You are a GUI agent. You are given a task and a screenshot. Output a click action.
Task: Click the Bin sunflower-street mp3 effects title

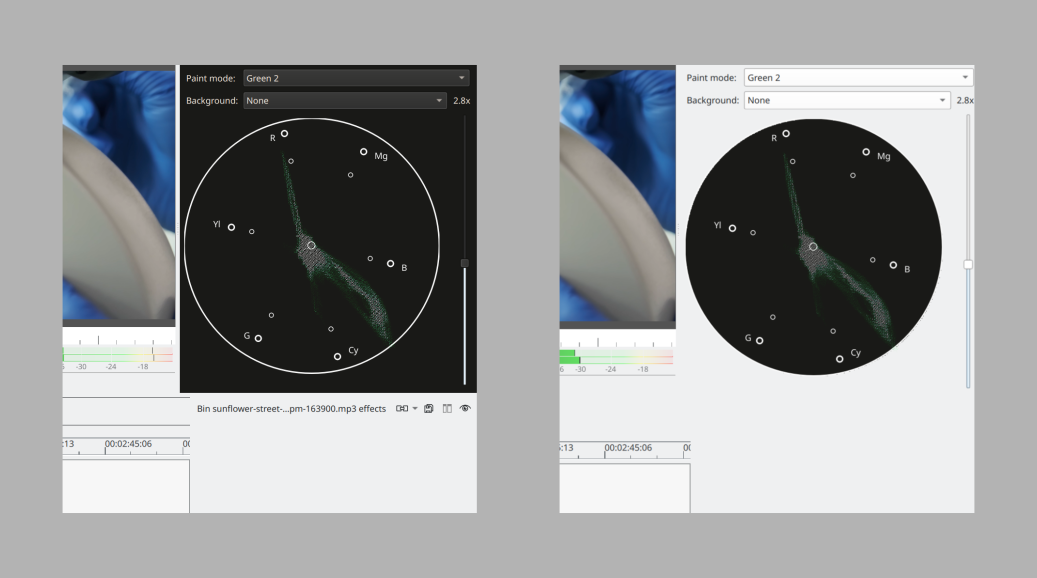point(291,409)
